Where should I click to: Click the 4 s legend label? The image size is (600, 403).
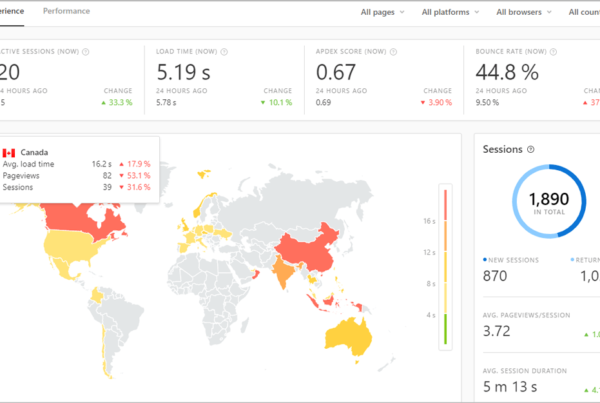[x=430, y=315]
